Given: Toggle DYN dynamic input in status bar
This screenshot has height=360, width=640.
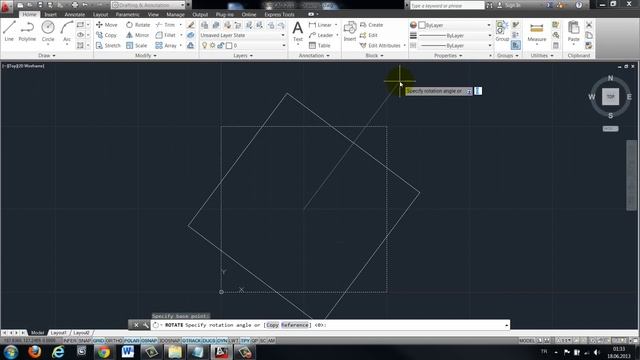Looking at the screenshot, I should click(x=222, y=341).
